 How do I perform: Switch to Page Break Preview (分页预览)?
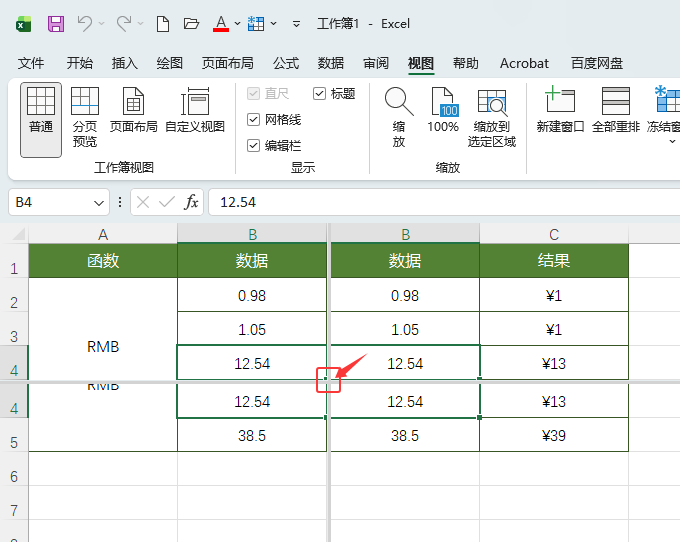[85, 117]
